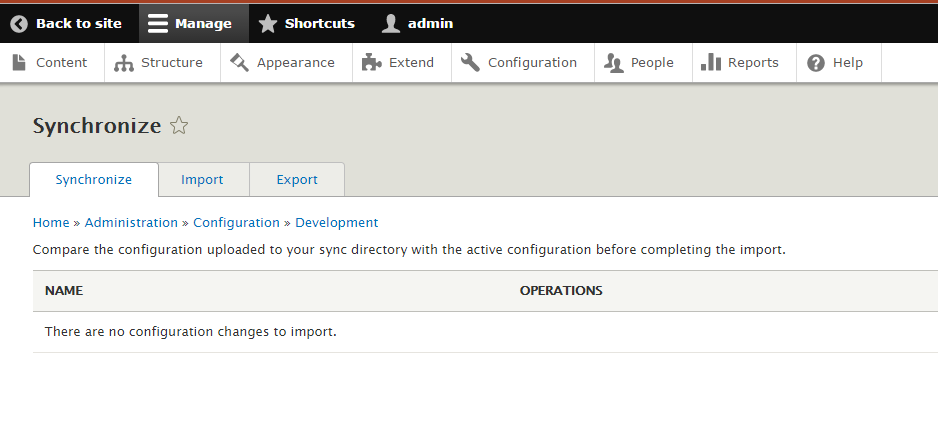The image size is (938, 433).
Task: Click the People icon in toolbar
Action: (614, 63)
